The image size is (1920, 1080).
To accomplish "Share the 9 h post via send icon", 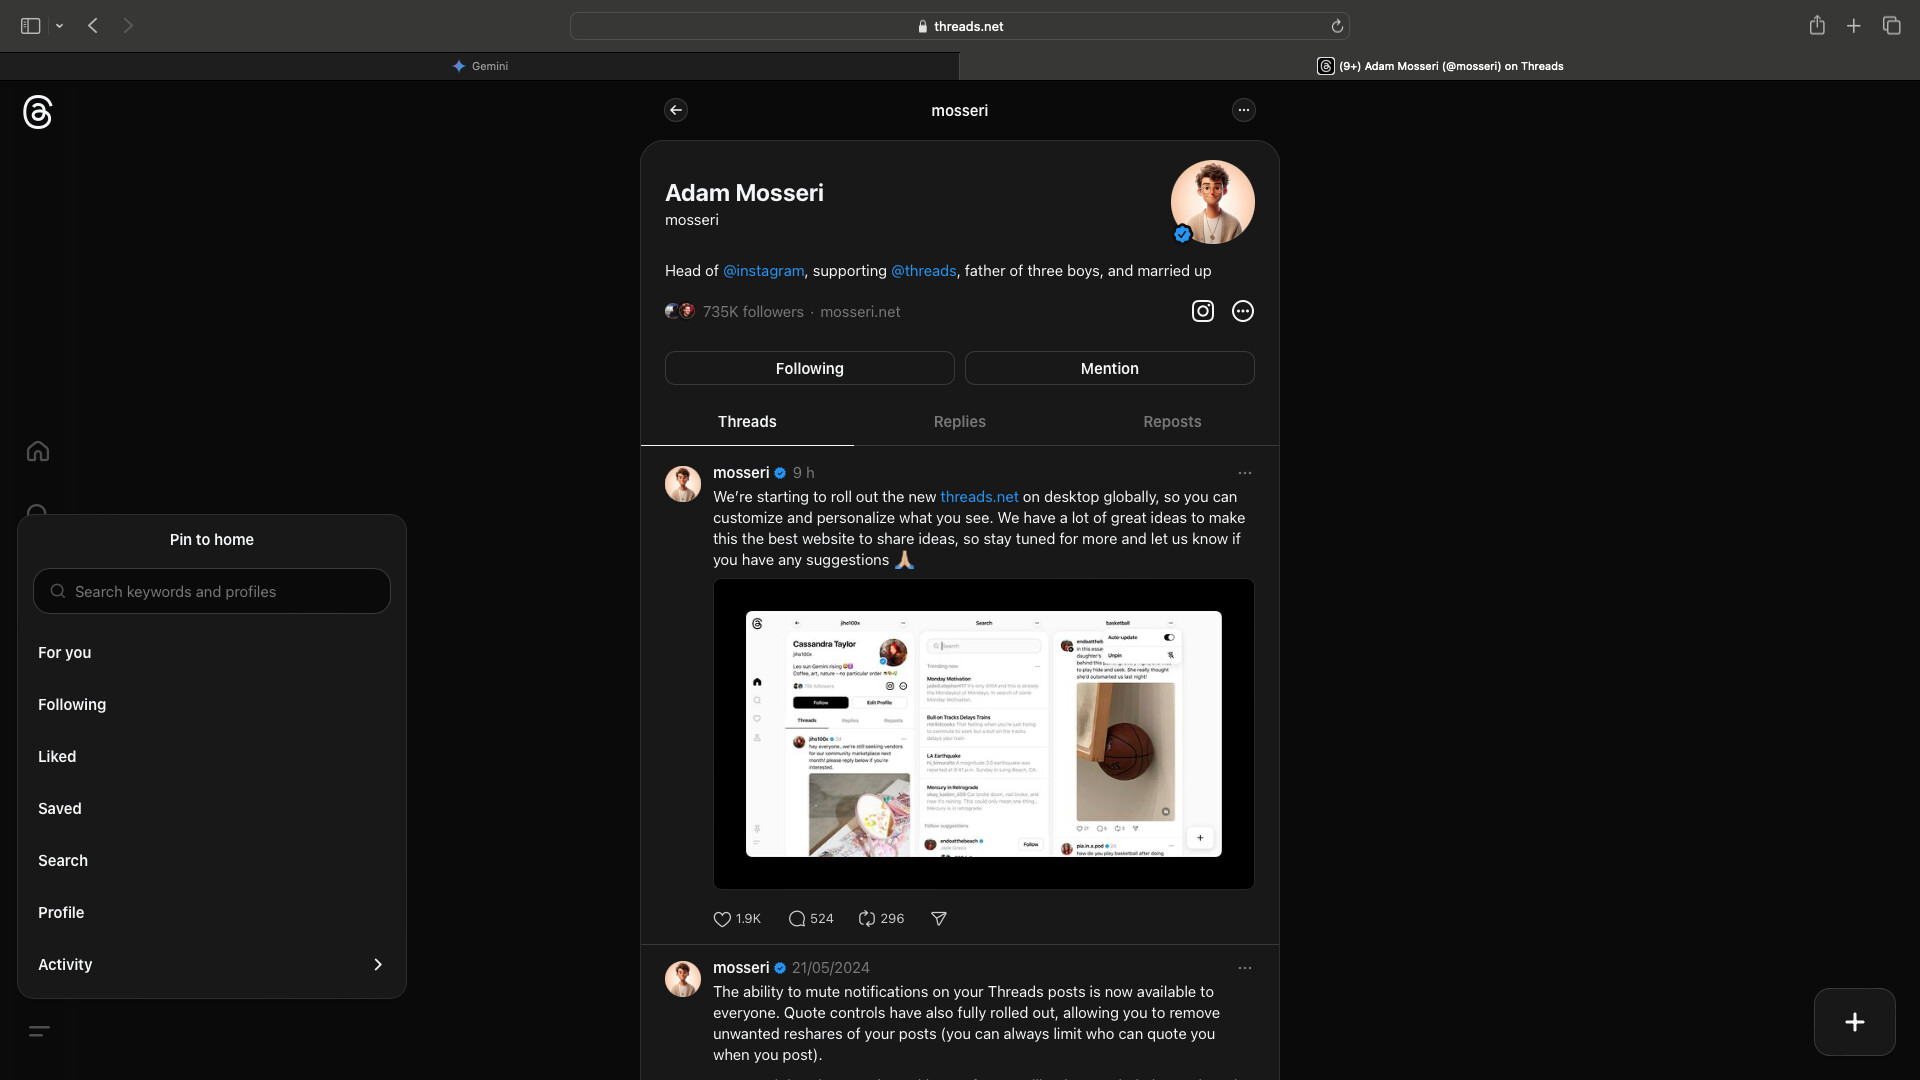I will pos(939,919).
